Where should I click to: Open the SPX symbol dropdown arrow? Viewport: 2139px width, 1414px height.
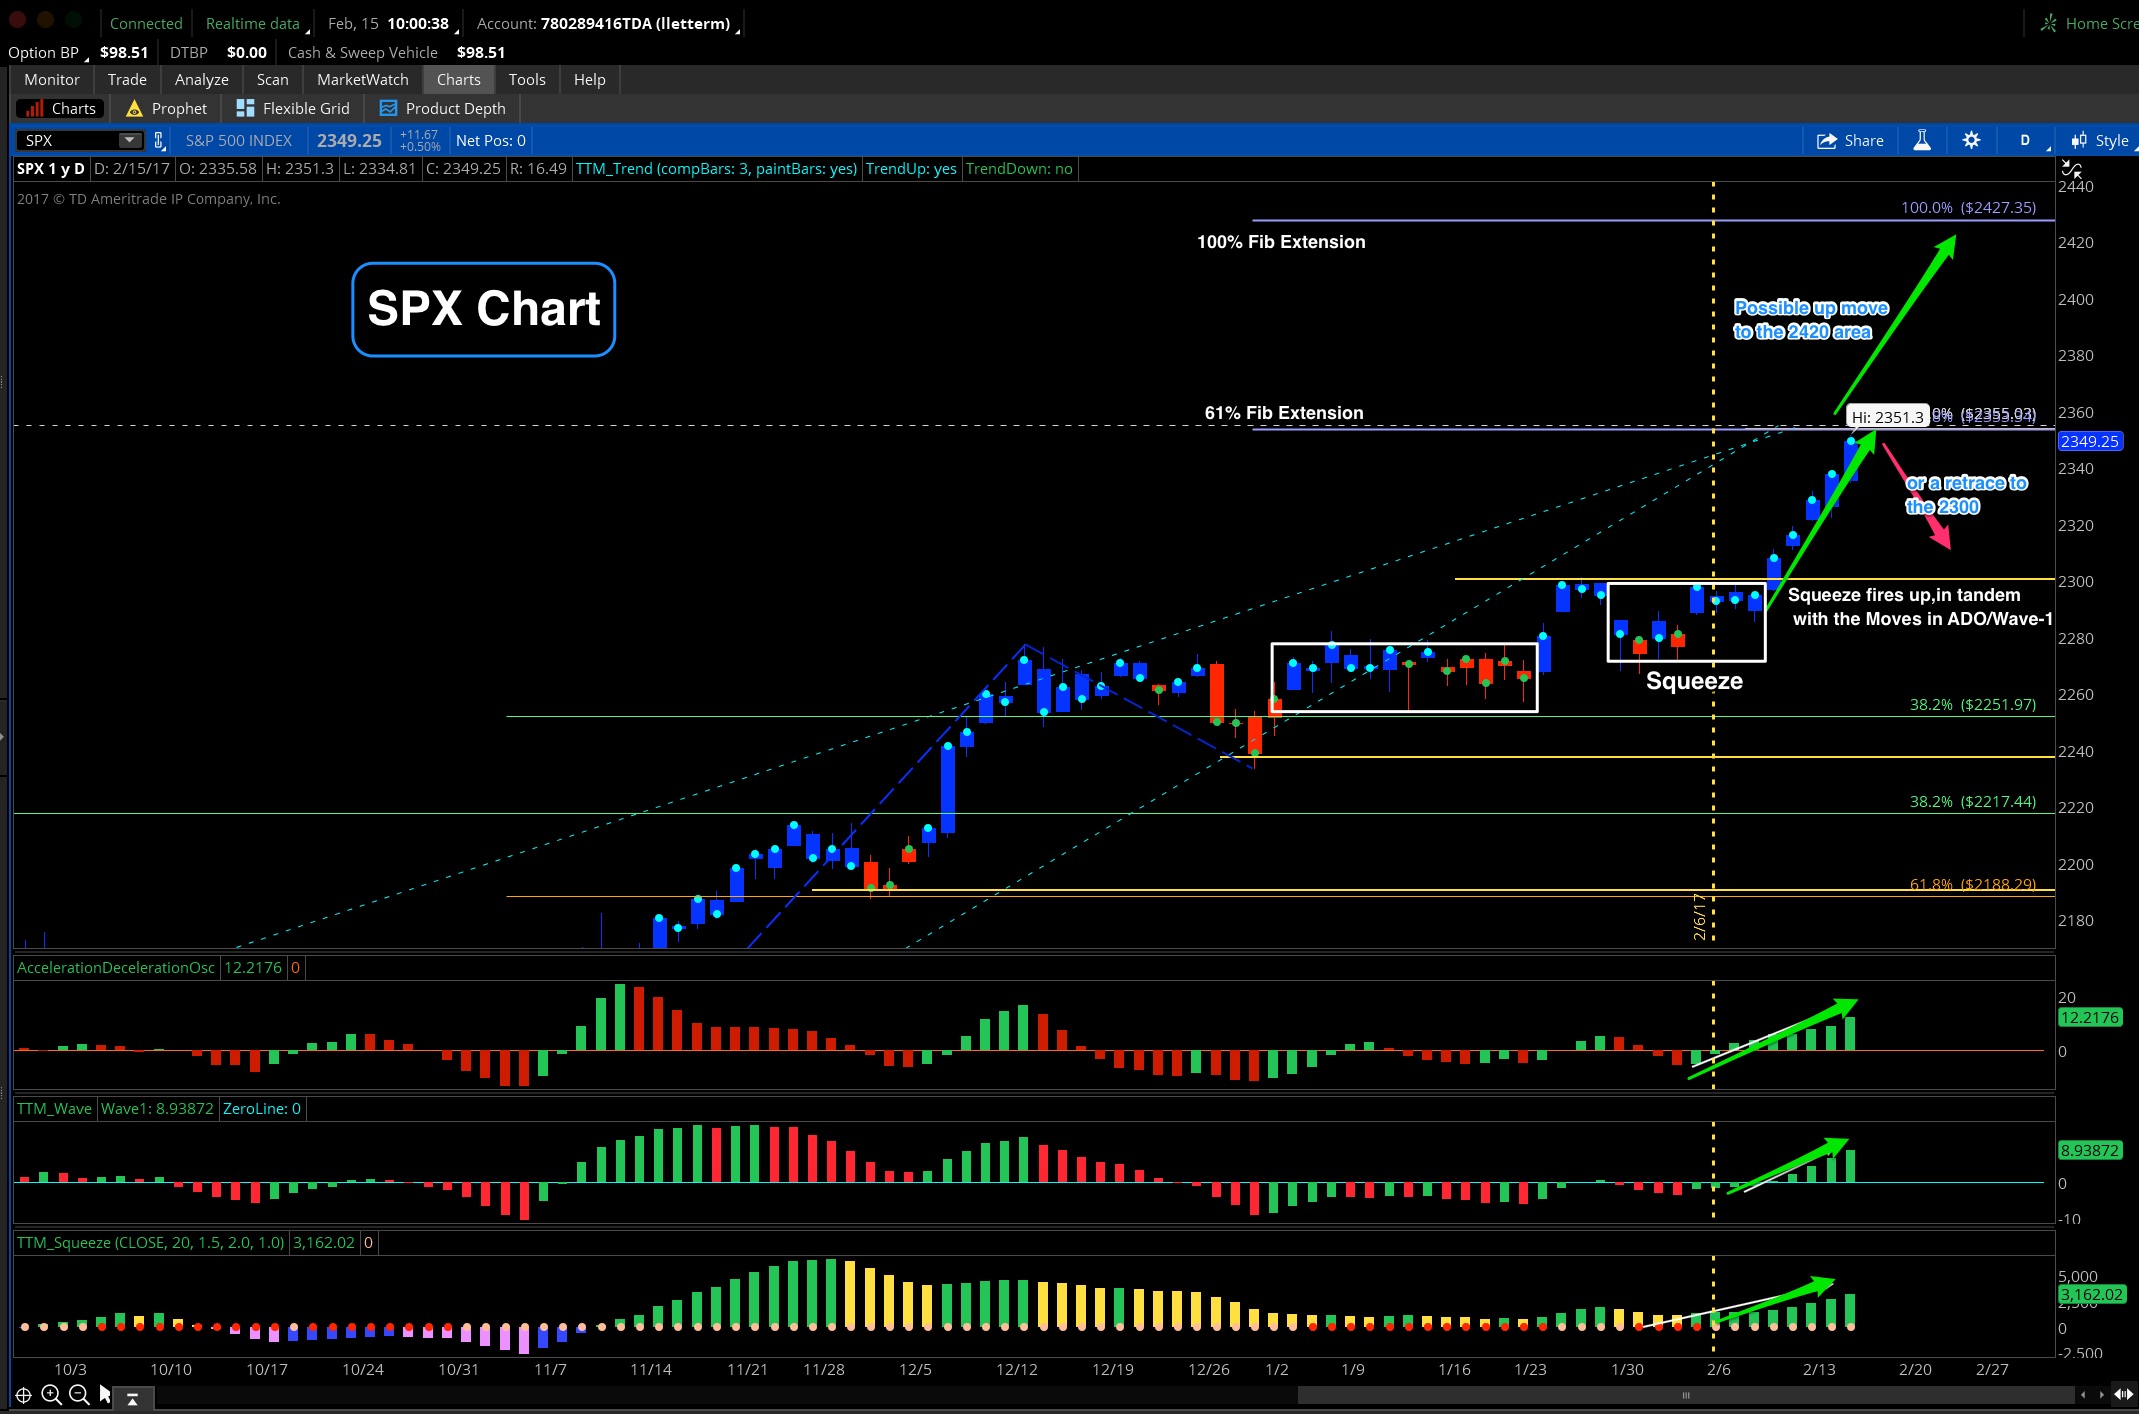[x=129, y=140]
